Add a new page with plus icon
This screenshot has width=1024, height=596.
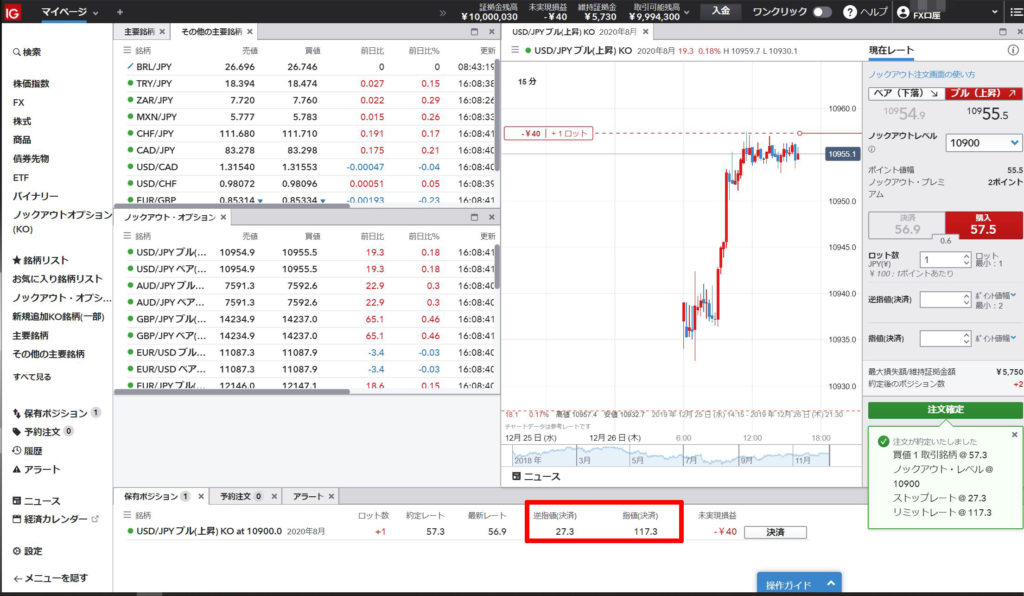coord(120,12)
